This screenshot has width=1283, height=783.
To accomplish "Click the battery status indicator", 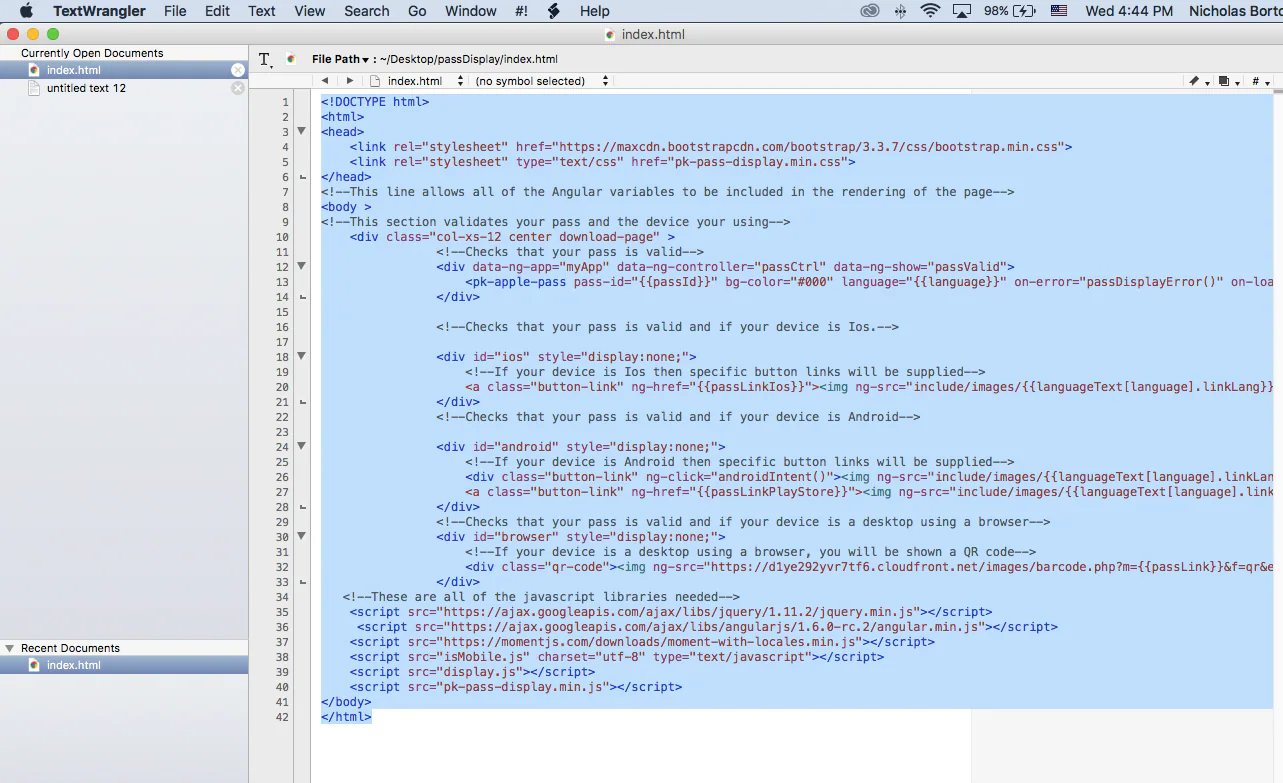I will [x=1009, y=11].
